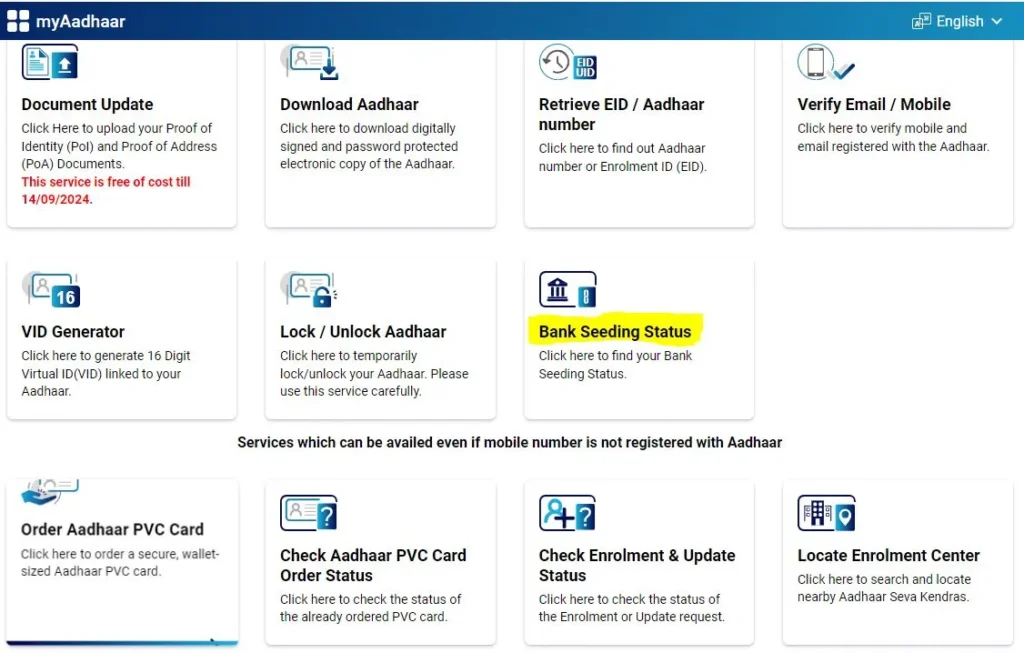Click 'Click here to verify mobile and email' text
This screenshot has width=1024, height=653.
pyautogui.click(x=893, y=137)
